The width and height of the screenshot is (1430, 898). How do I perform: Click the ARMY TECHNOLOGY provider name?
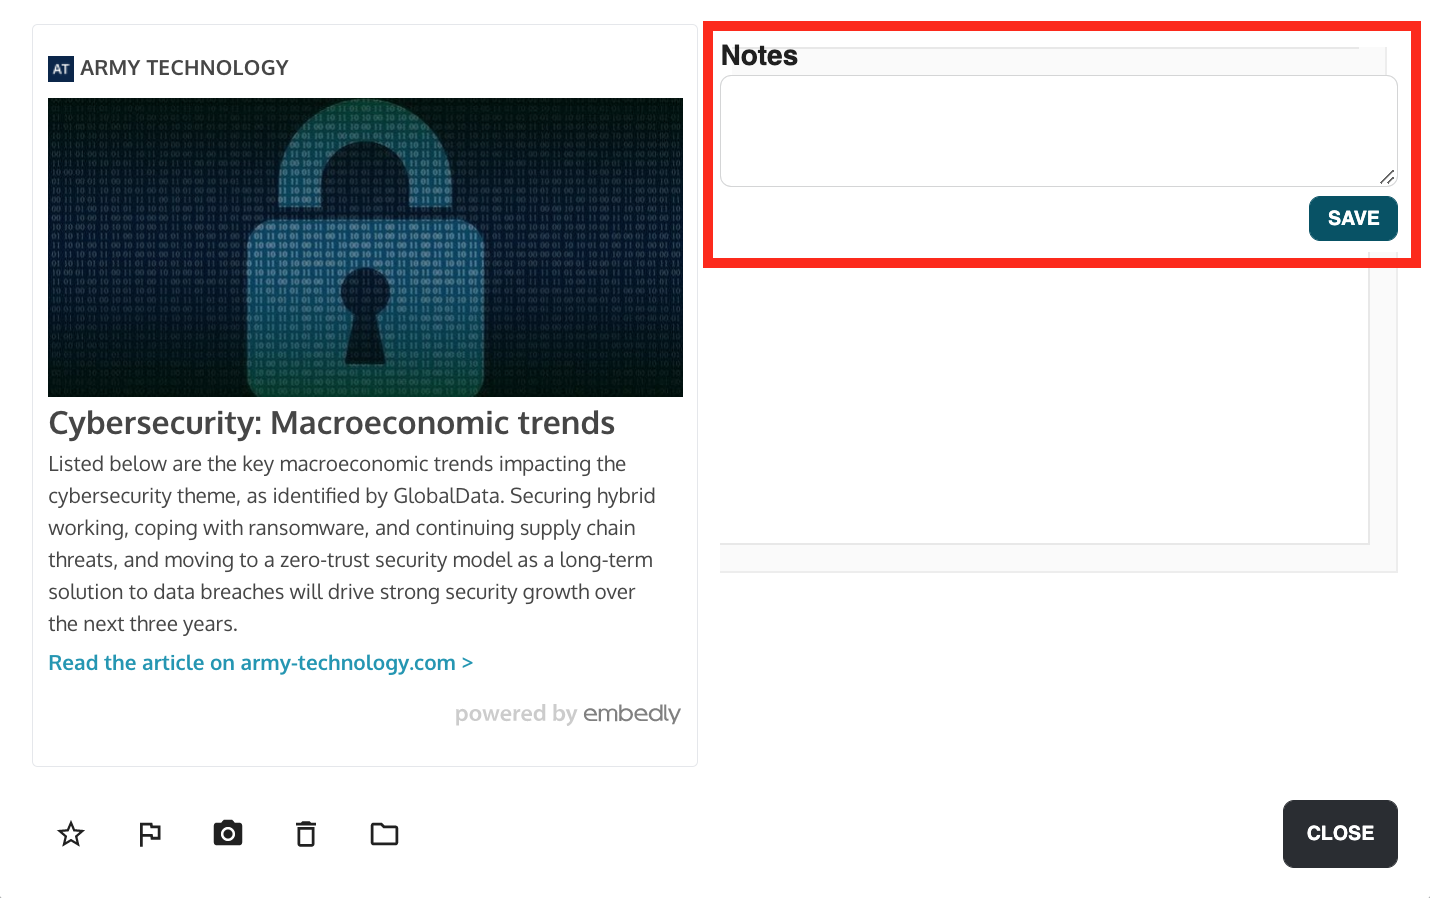[x=185, y=68]
